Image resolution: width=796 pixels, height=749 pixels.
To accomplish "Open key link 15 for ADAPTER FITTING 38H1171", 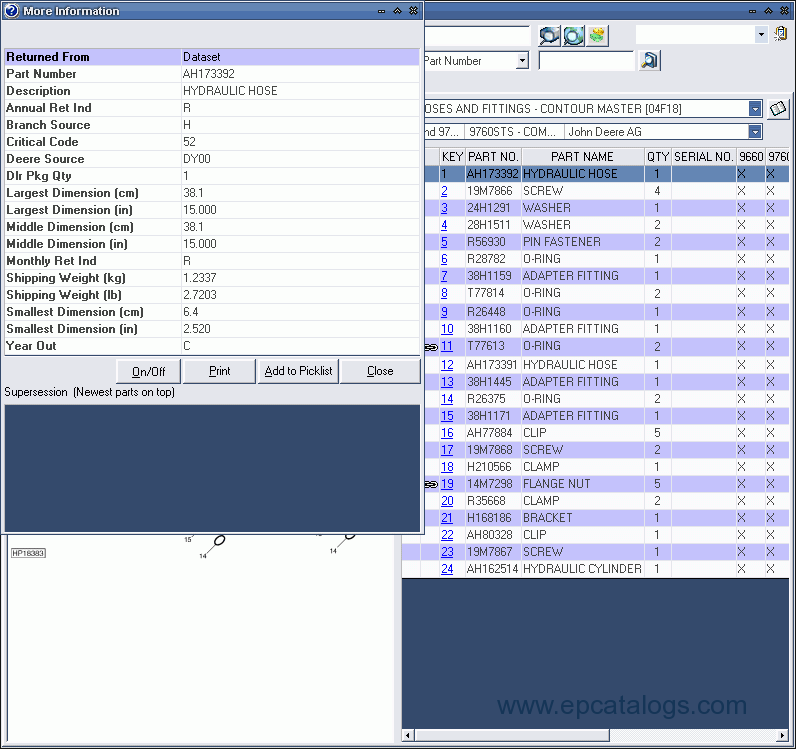I will pyautogui.click(x=447, y=416).
